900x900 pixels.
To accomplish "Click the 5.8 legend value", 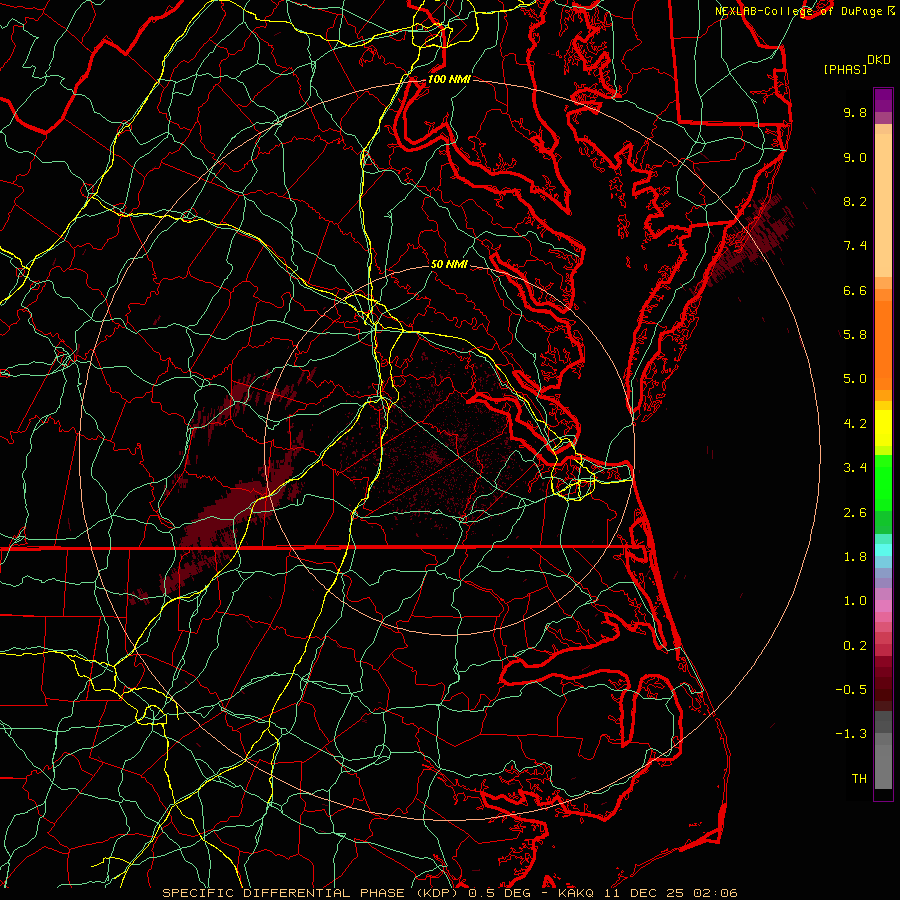I will [855, 335].
